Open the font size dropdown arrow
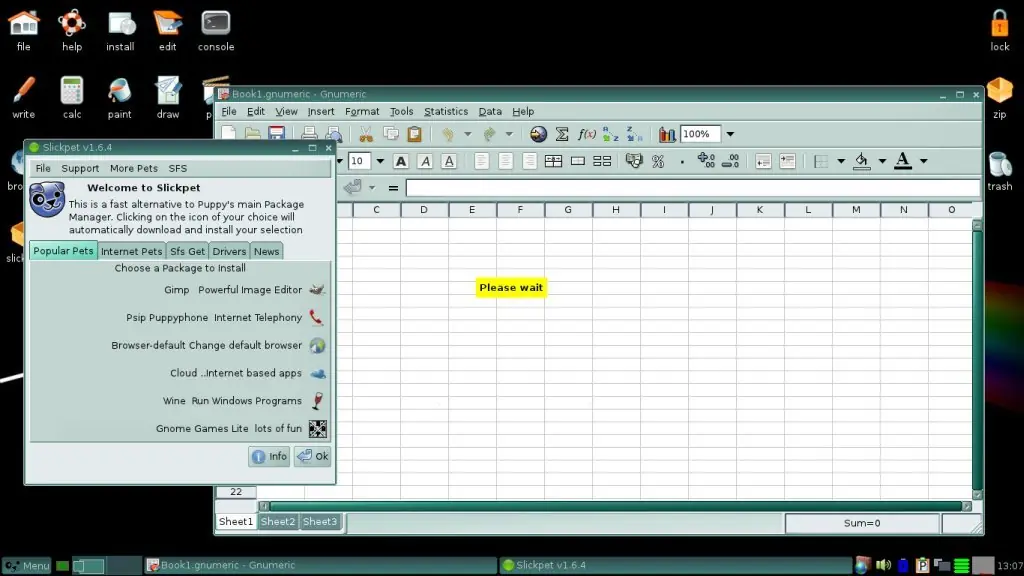 (380, 161)
